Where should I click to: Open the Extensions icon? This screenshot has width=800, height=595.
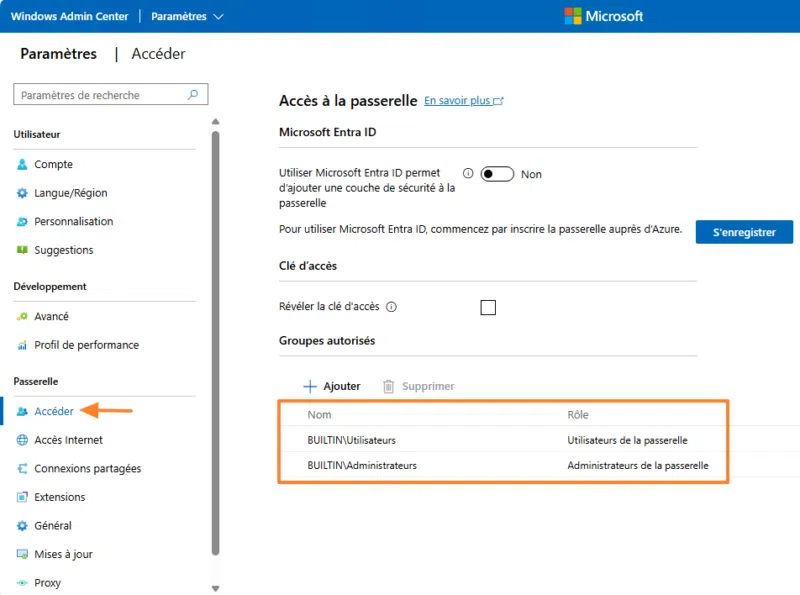tap(22, 497)
